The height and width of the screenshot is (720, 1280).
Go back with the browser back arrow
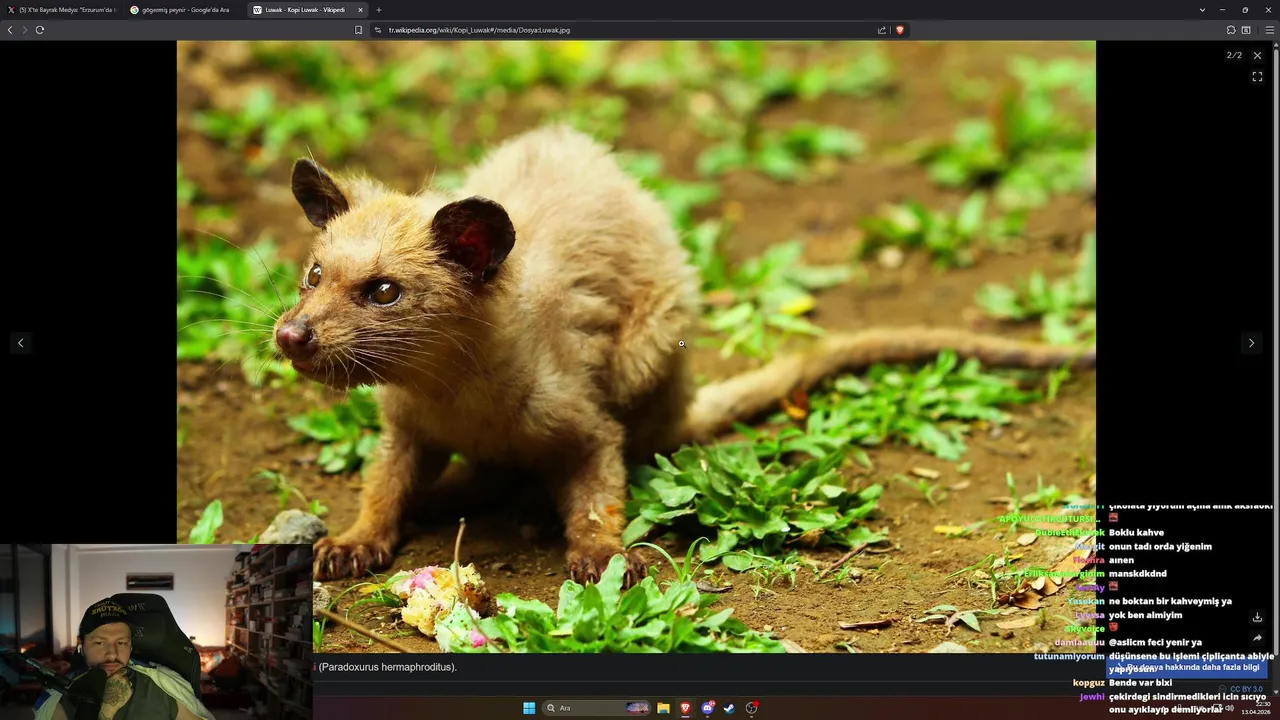pyautogui.click(x=10, y=30)
